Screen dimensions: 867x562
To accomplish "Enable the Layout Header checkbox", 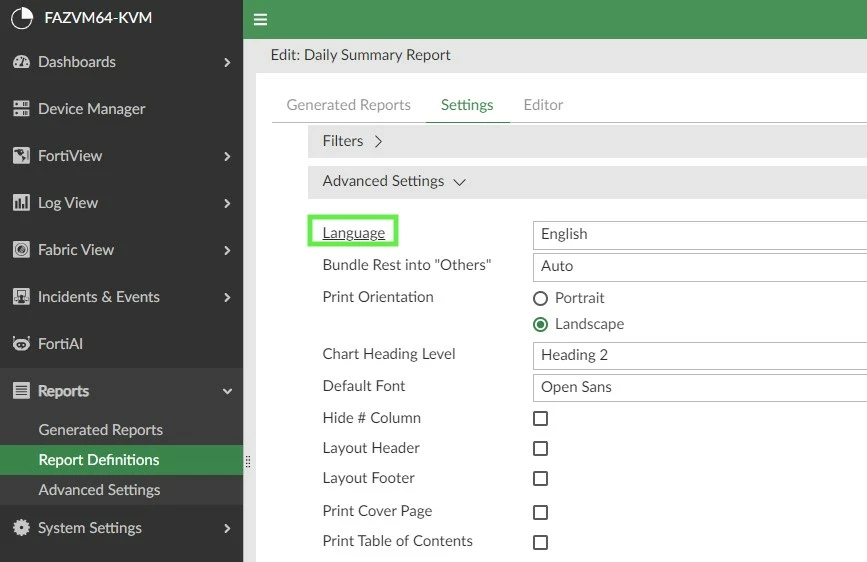I will pyautogui.click(x=540, y=448).
